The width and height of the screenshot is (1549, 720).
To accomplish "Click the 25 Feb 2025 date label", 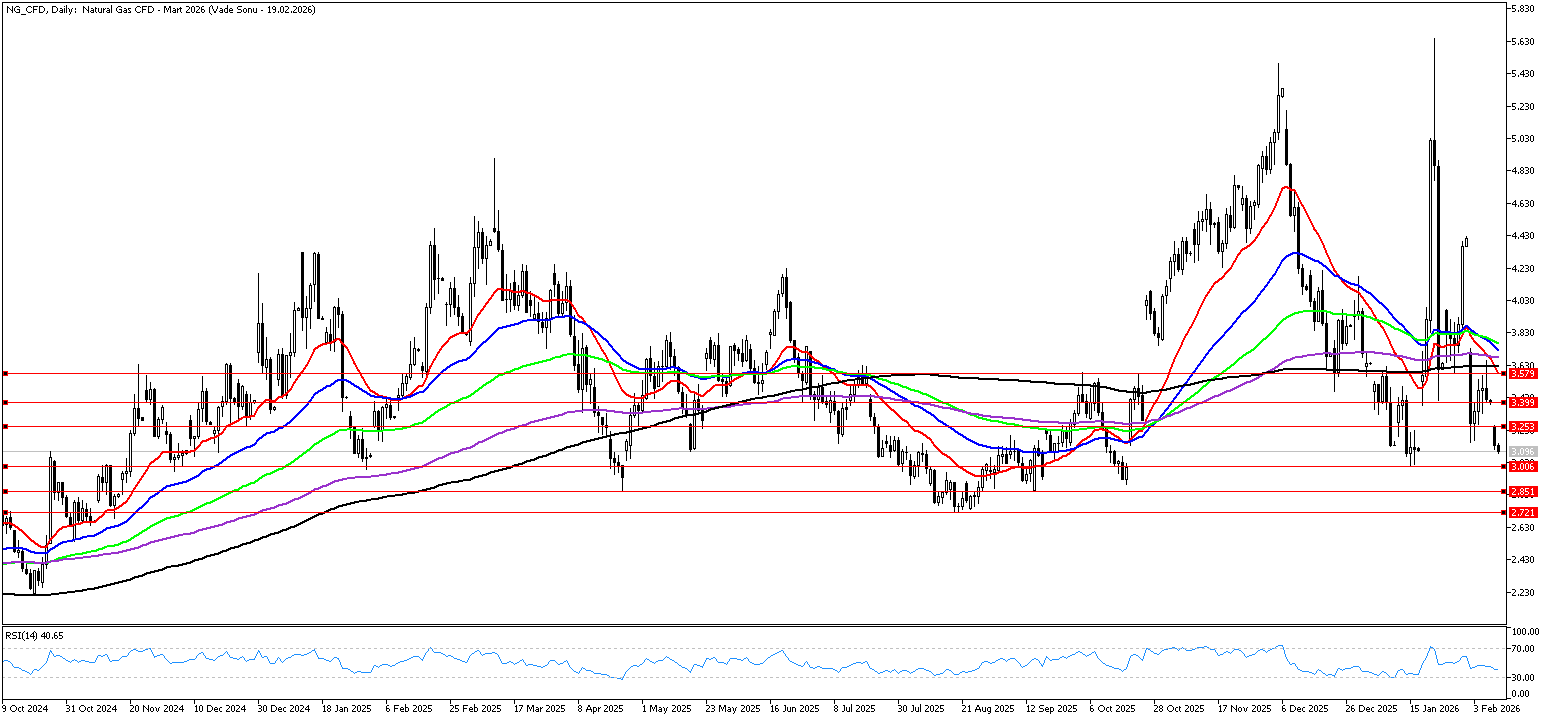I will (x=475, y=709).
